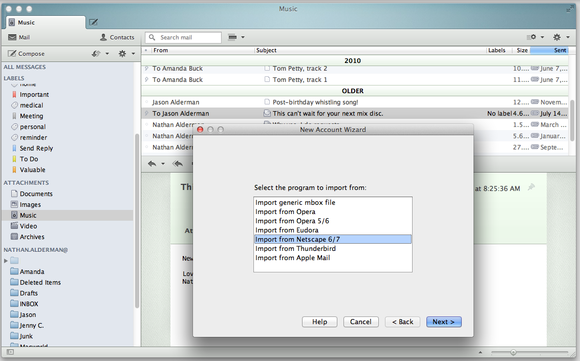This screenshot has height=361, width=580.
Task: Open view layout dropdown next to search field
Action: point(236,37)
